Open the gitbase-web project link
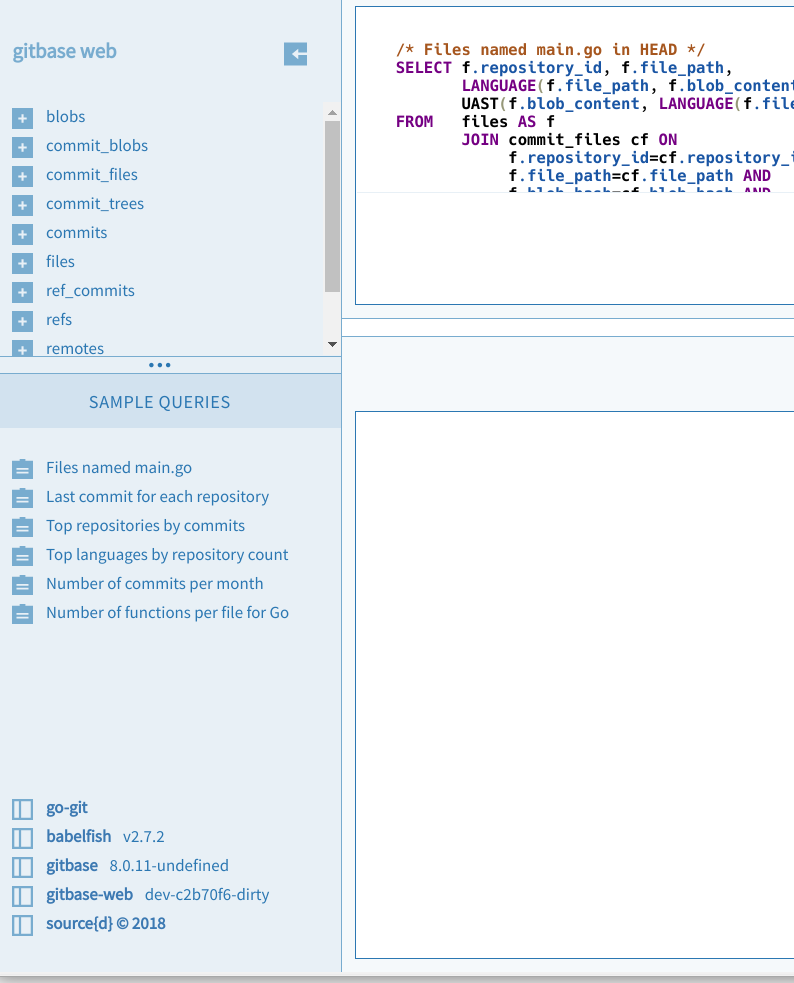The height and width of the screenshot is (983, 794). (90, 895)
